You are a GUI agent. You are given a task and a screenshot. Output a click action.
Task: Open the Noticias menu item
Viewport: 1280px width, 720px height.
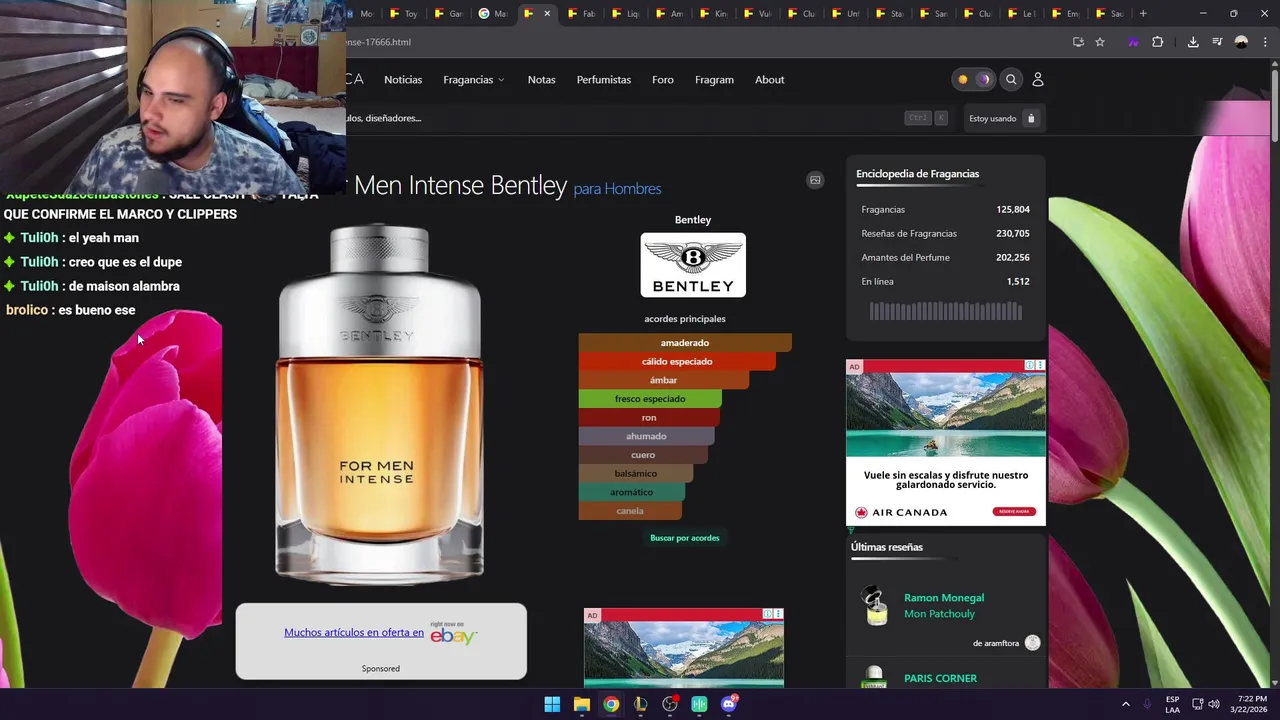pos(403,80)
